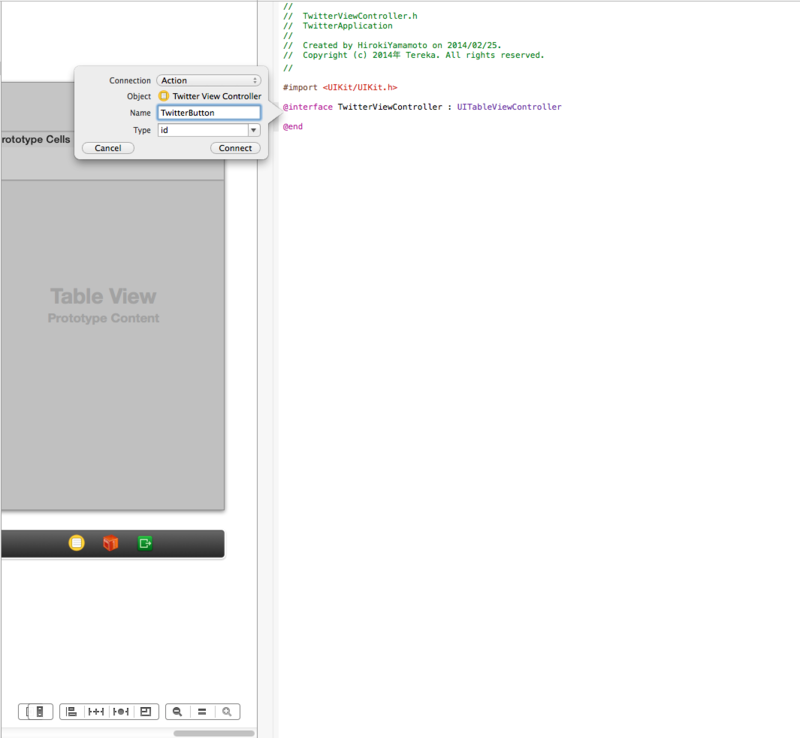
Task: Select the yellow View Controller icon in scene dock
Action: coord(77,543)
